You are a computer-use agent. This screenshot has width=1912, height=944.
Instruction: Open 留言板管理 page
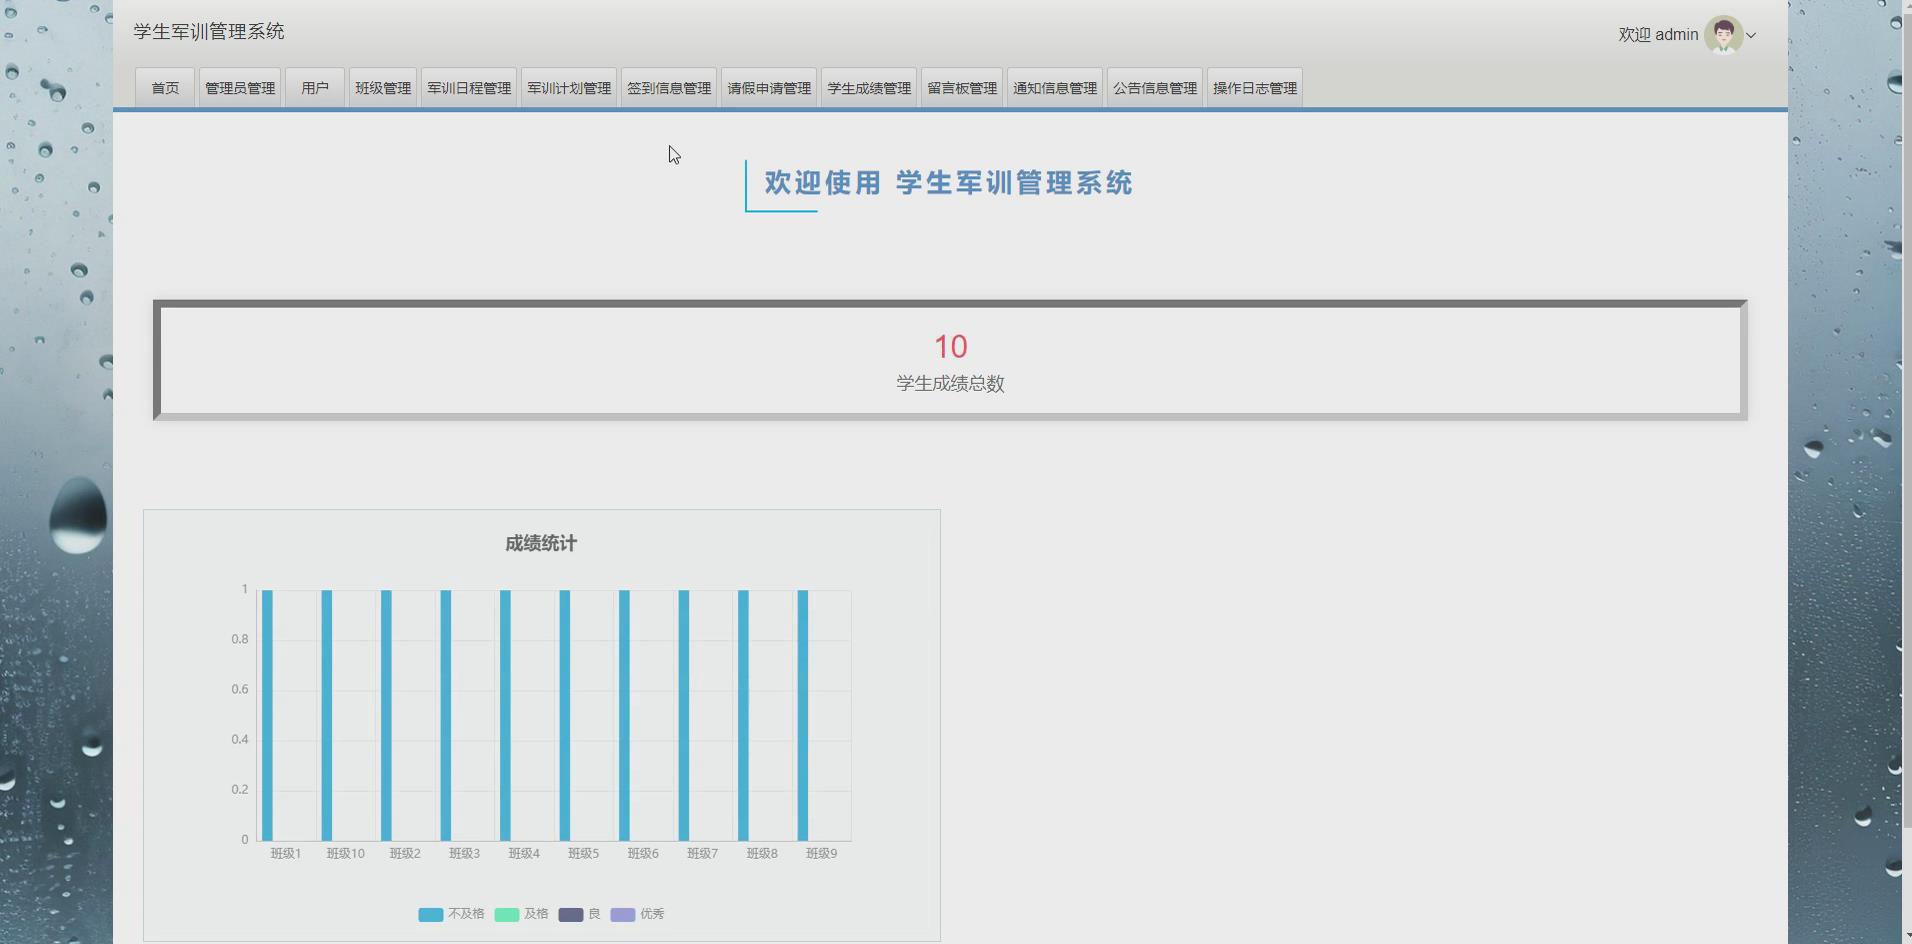point(961,87)
